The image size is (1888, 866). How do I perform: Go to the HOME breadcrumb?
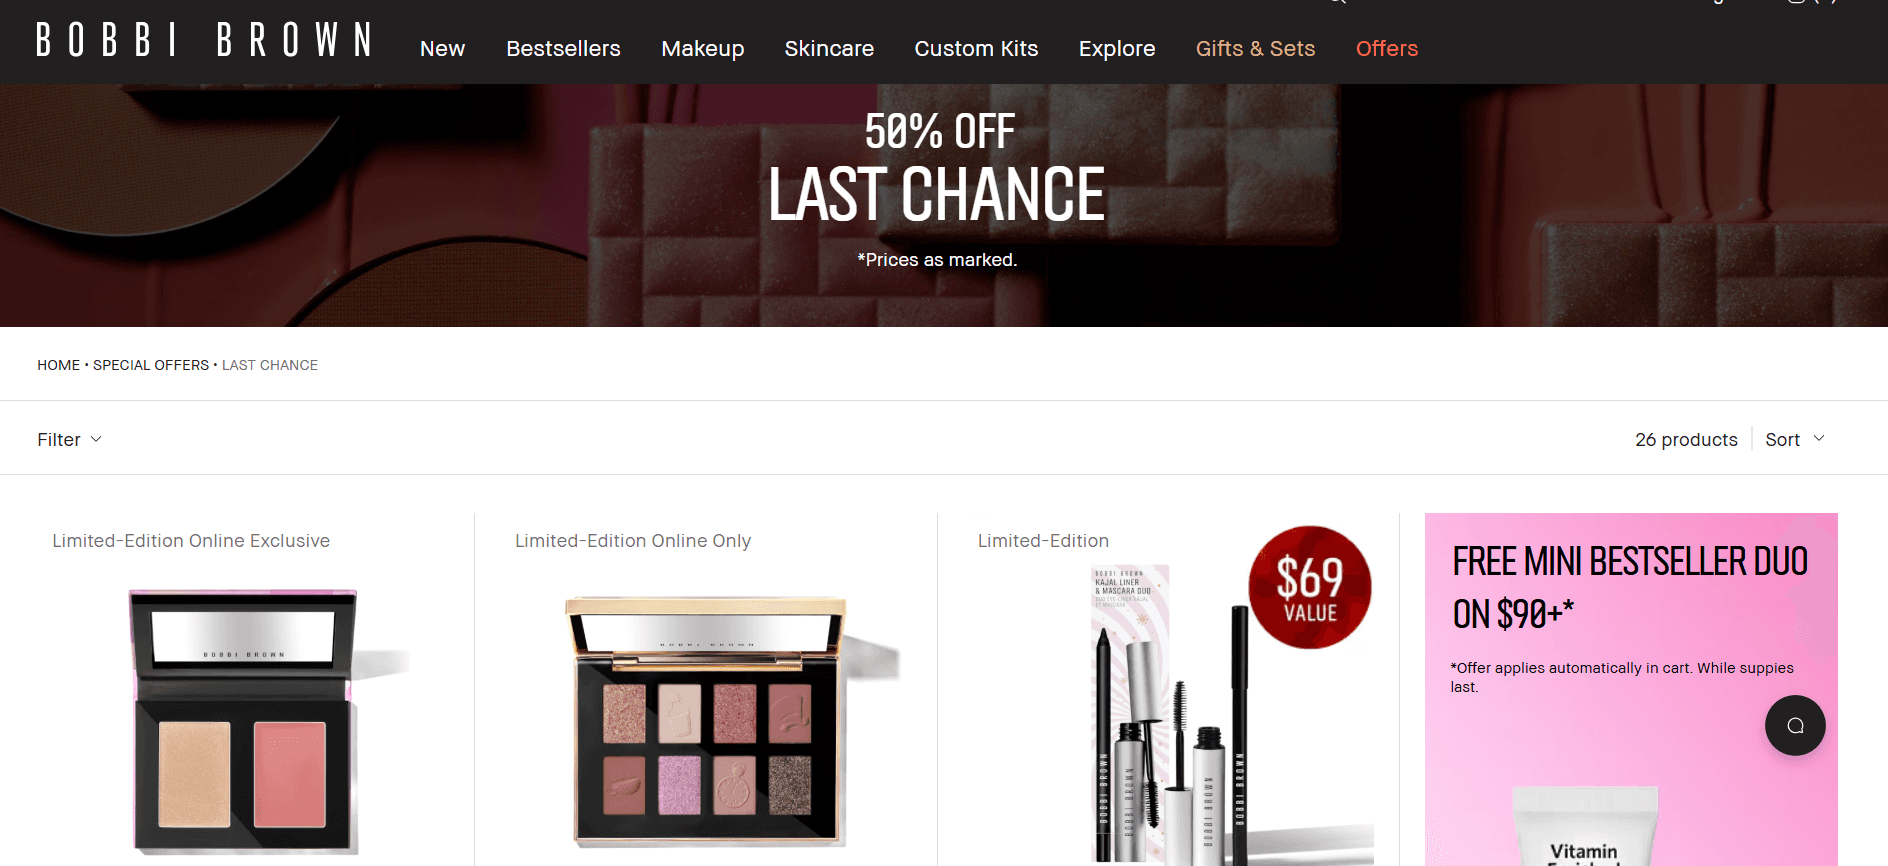click(58, 365)
